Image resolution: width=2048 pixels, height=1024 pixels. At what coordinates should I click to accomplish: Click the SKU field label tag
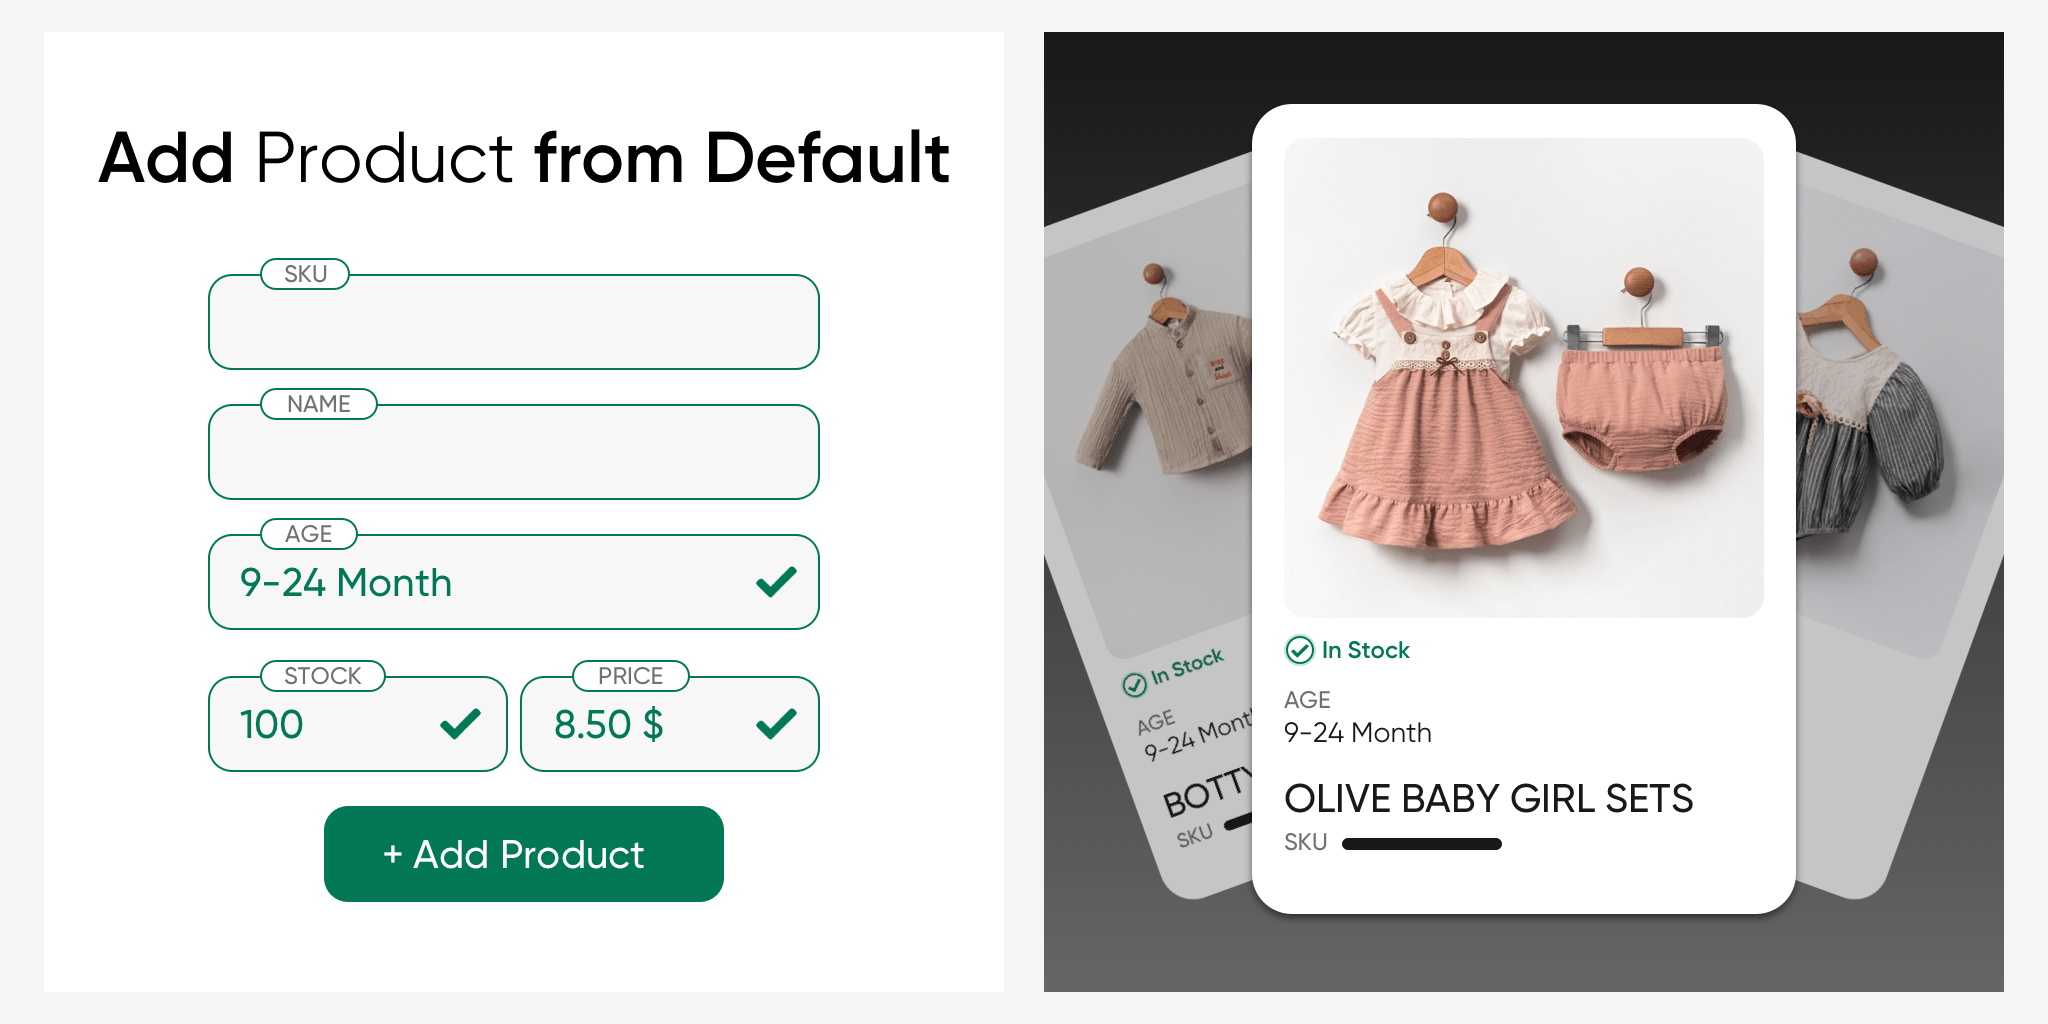coord(305,274)
